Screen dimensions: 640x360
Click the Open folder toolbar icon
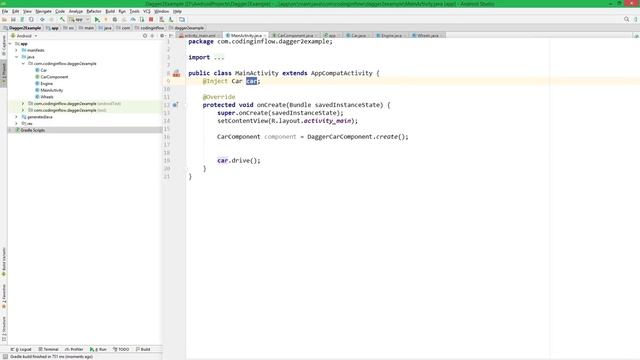click(4, 20)
